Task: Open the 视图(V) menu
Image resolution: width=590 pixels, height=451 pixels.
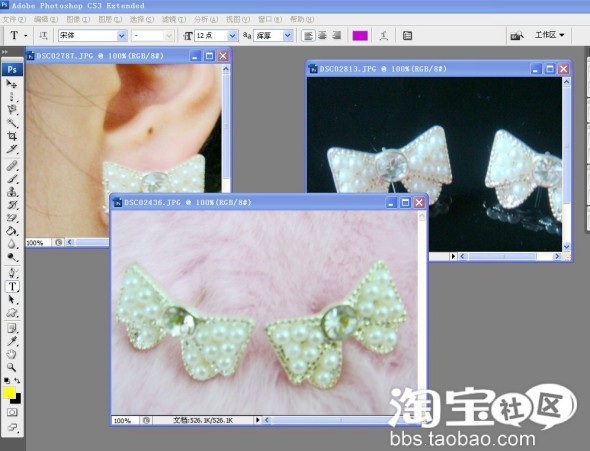Action: click(238, 19)
